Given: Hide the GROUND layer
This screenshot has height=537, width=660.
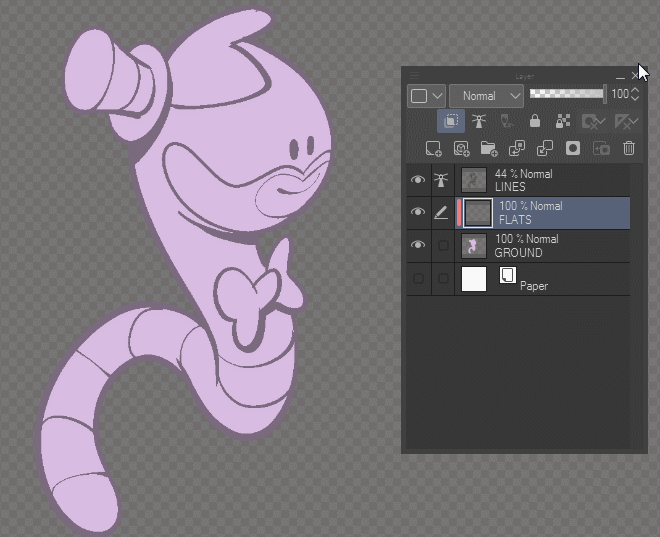Looking at the screenshot, I should (x=418, y=245).
